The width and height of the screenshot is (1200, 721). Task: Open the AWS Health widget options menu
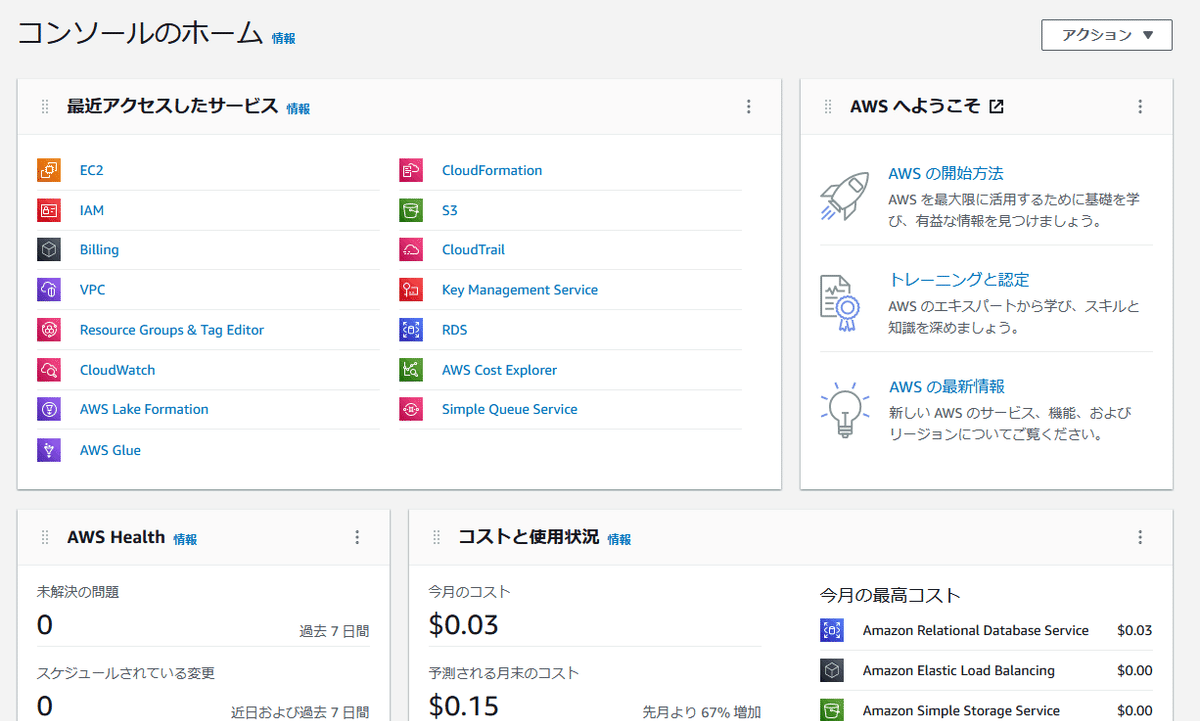point(357,538)
